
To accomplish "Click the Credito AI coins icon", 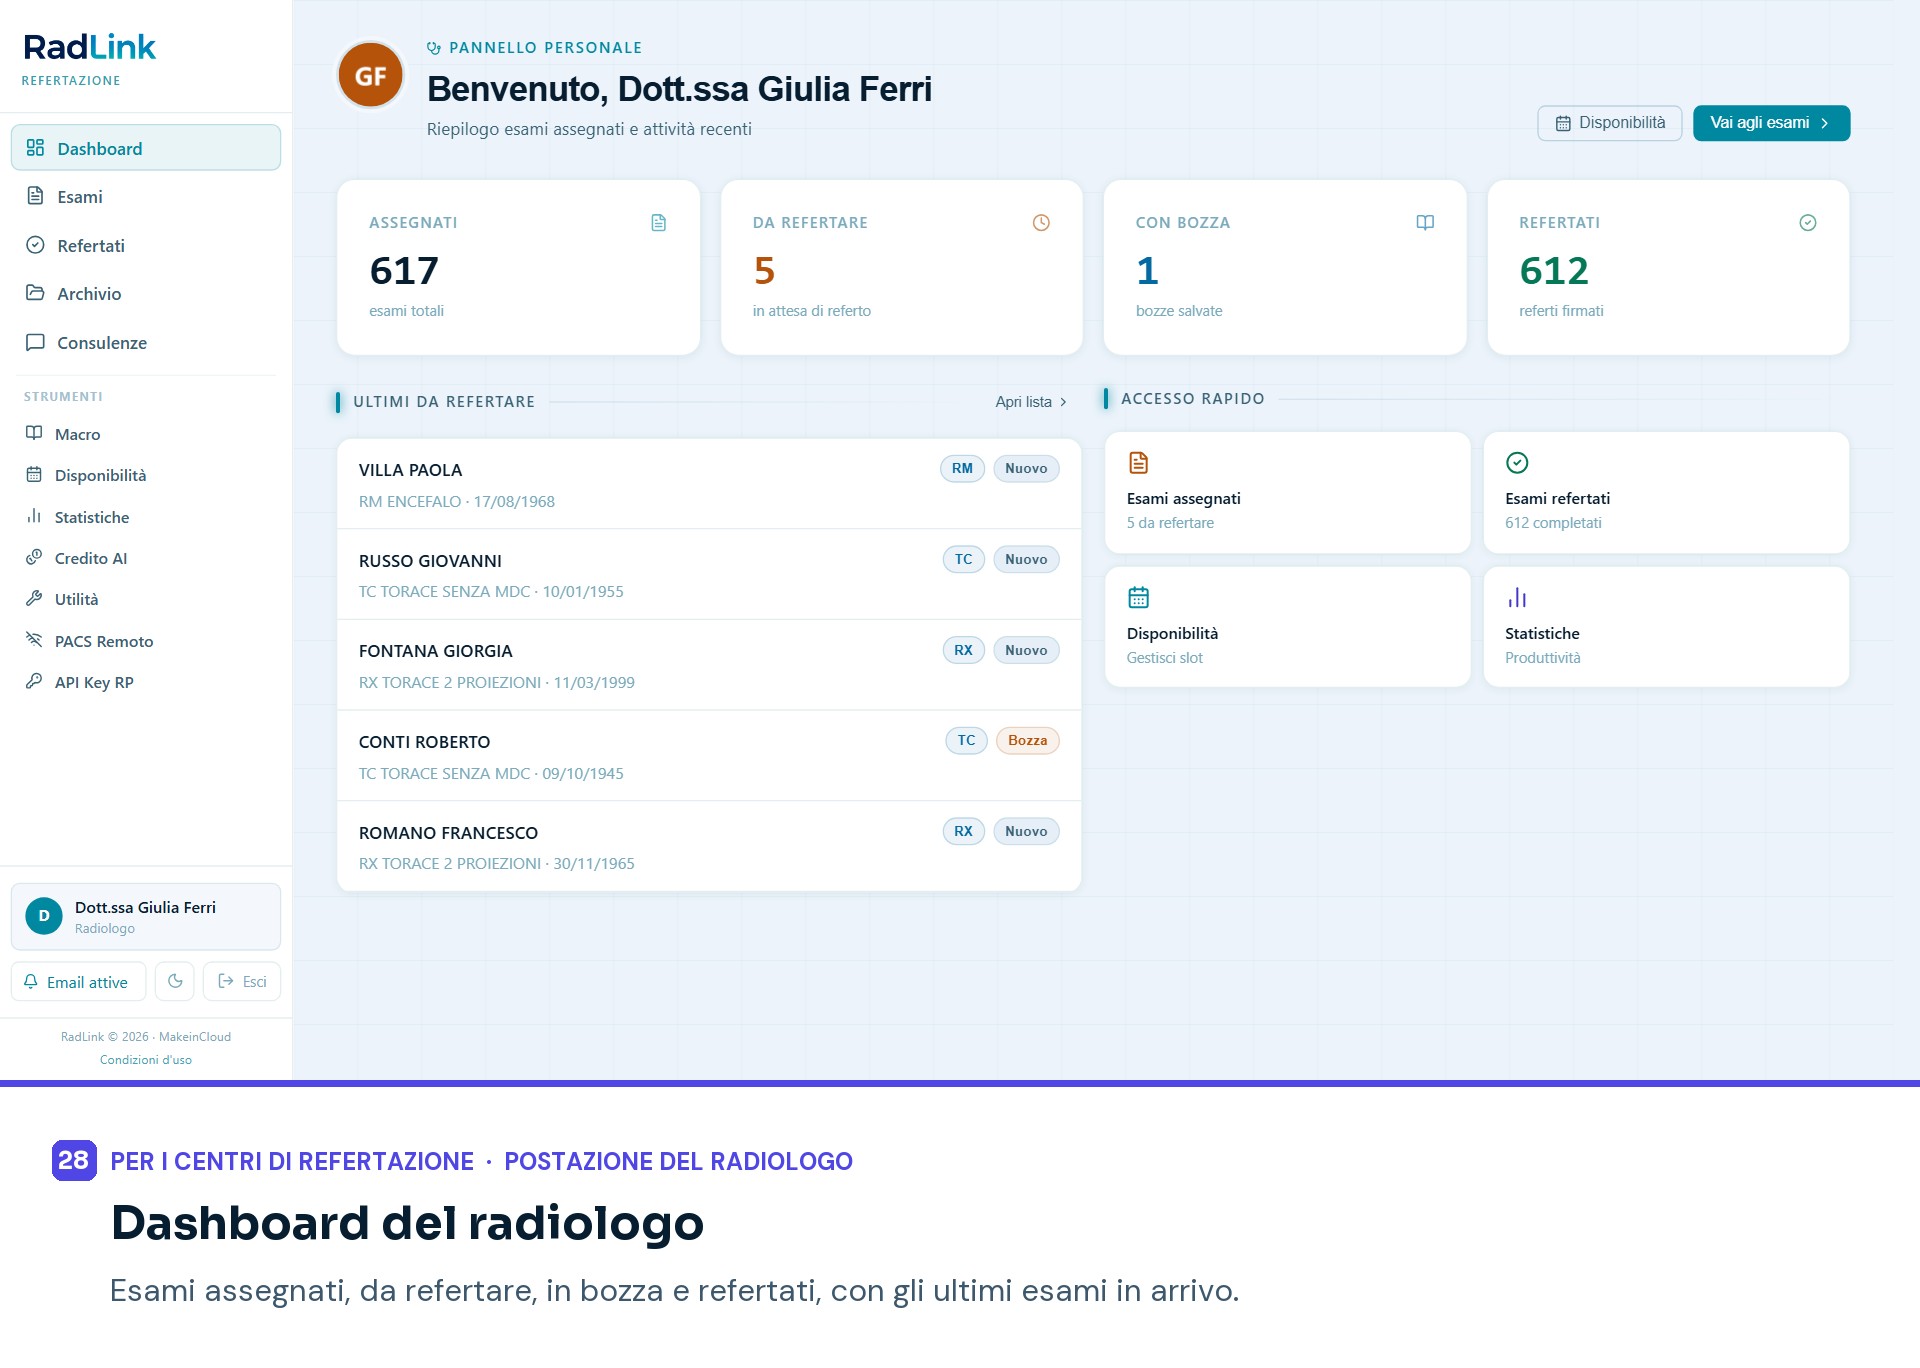I will pyautogui.click(x=34, y=557).
